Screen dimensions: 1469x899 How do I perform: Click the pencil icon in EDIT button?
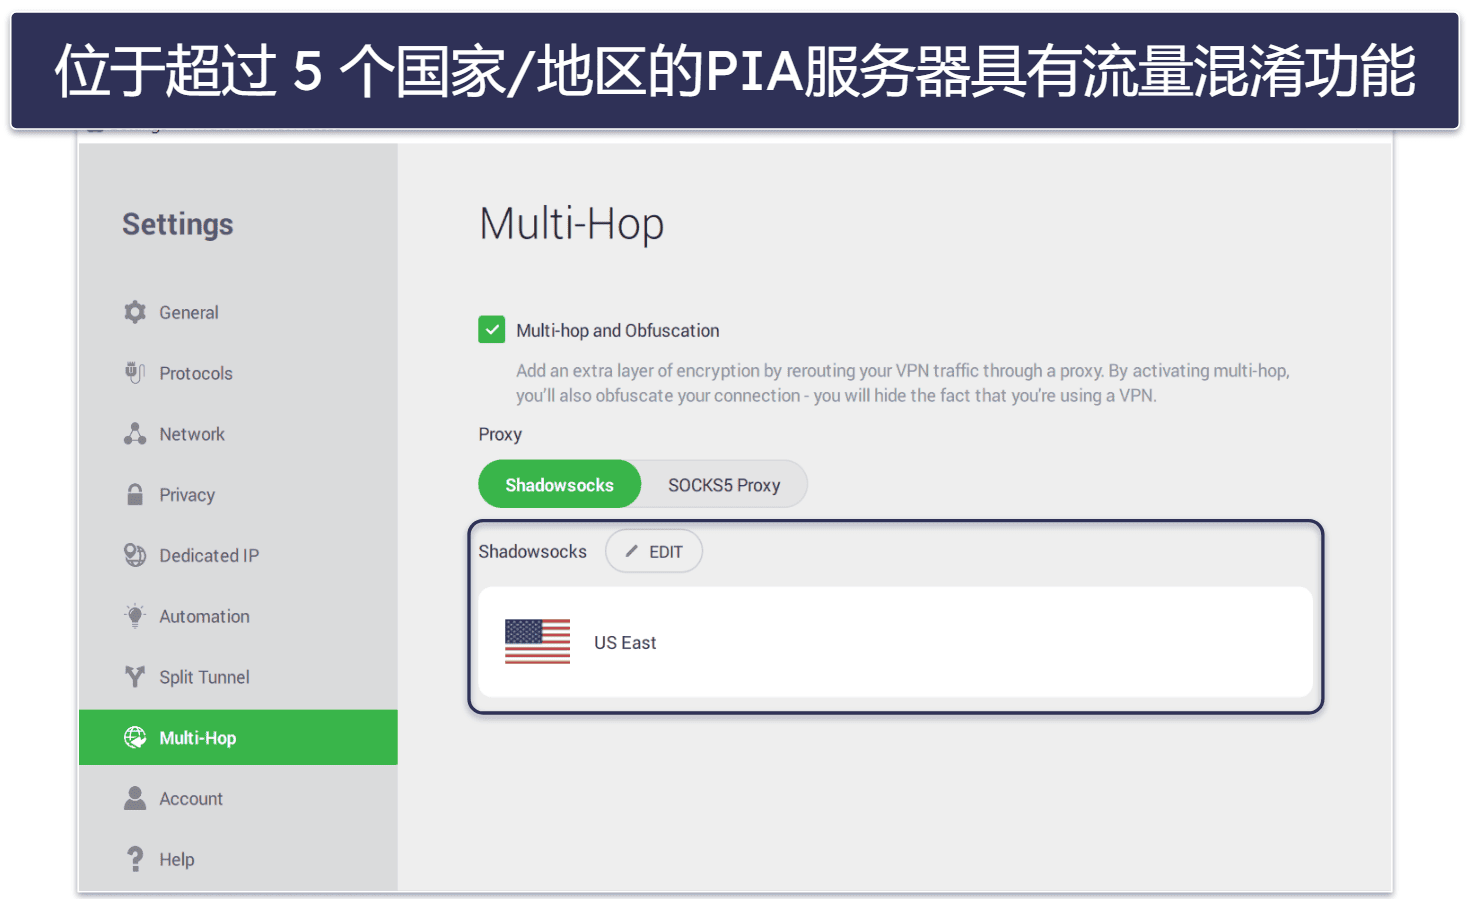pos(632,551)
